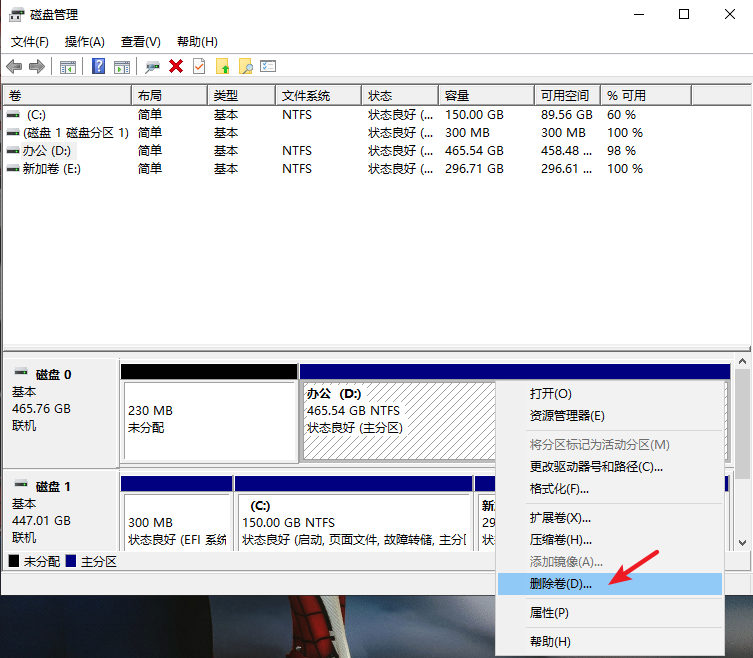The image size is (753, 658).
Task: Select 删除卷(D)... from context menu
Action: tap(560, 583)
